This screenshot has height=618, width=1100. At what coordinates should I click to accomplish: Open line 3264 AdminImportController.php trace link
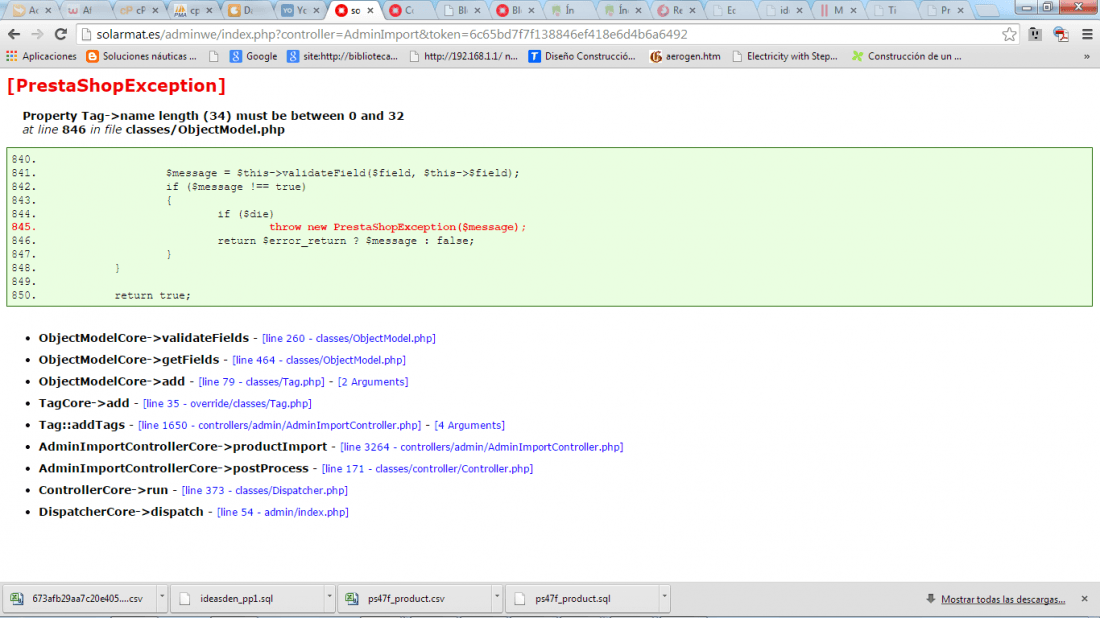coord(481,447)
